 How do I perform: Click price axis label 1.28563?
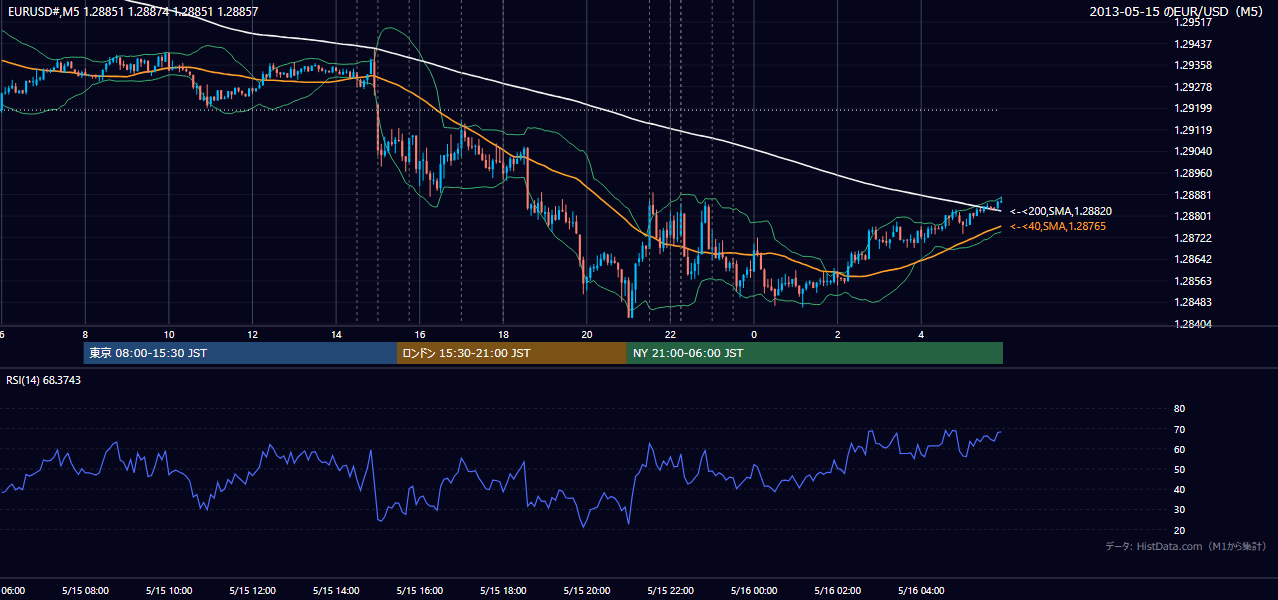point(1193,281)
